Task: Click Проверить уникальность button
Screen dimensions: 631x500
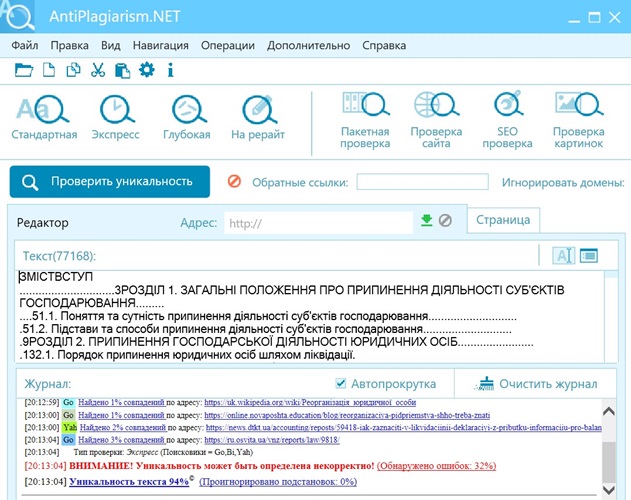Action: [x=110, y=182]
